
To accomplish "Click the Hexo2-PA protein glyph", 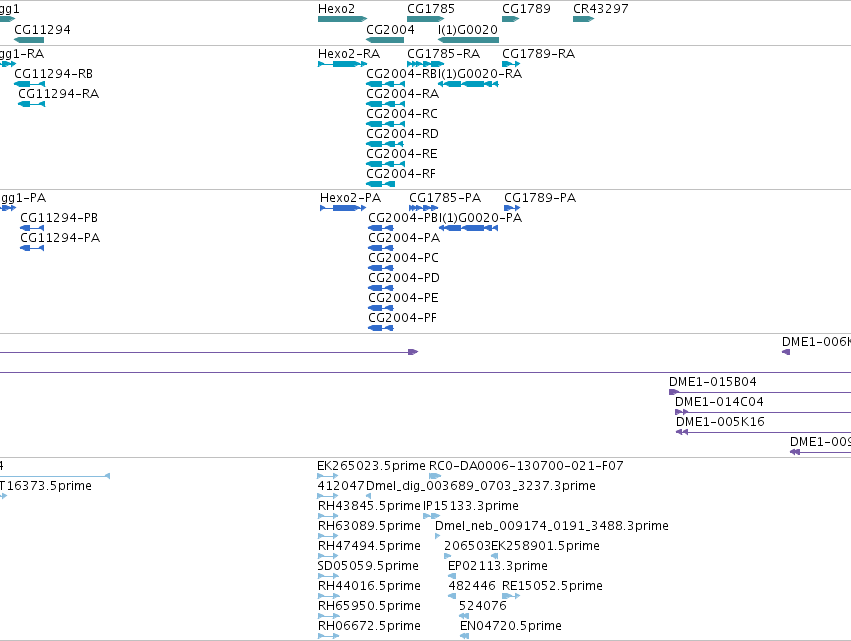I will point(343,208).
